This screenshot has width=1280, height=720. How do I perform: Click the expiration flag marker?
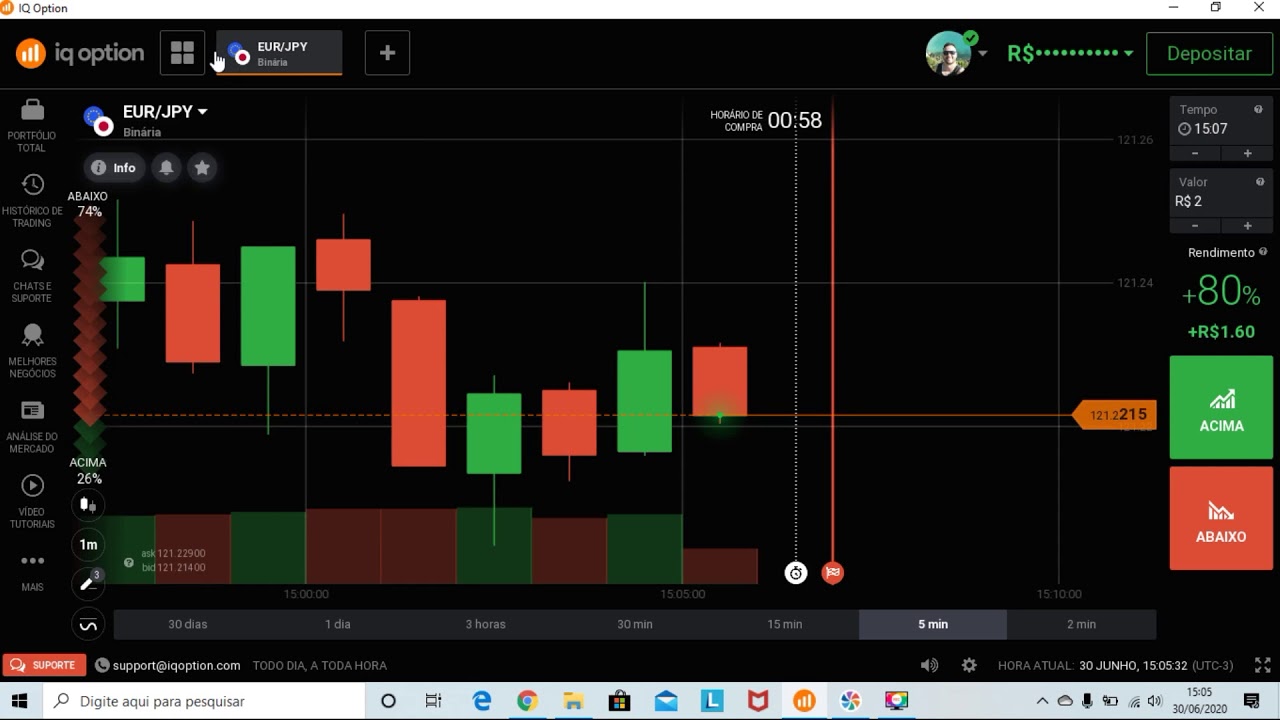pos(832,573)
